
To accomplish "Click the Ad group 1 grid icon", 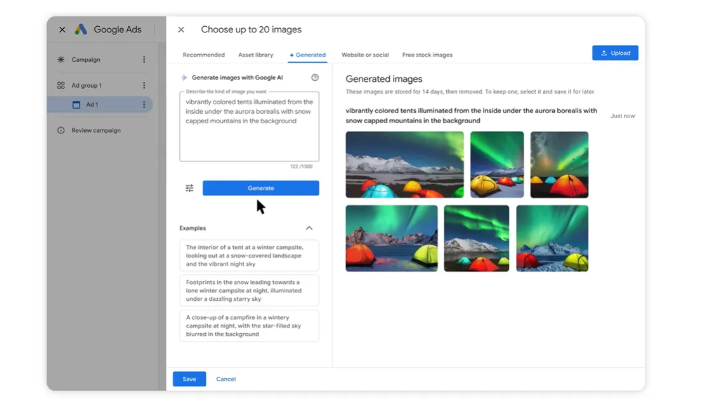I will [x=61, y=85].
